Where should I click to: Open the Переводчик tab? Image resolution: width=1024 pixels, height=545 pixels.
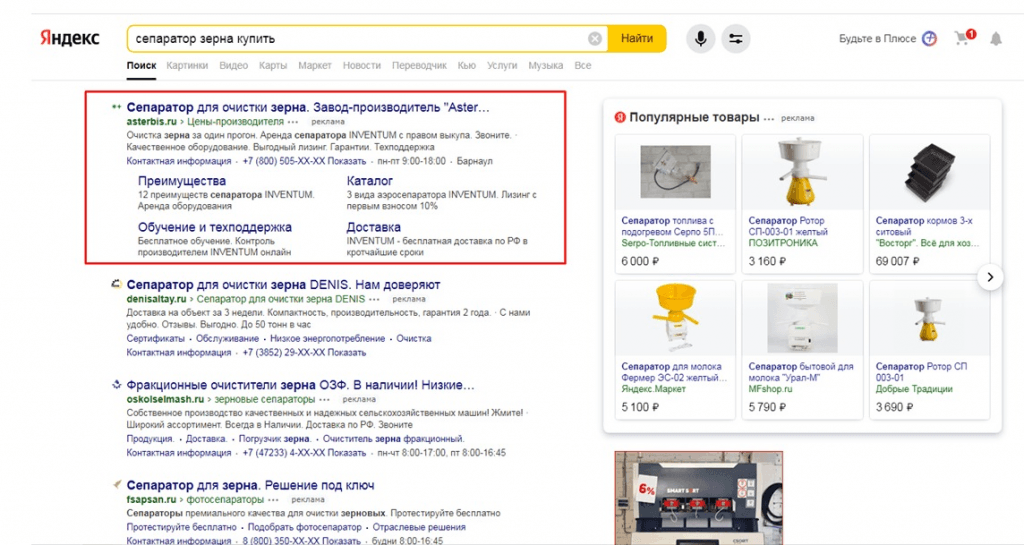[419, 65]
